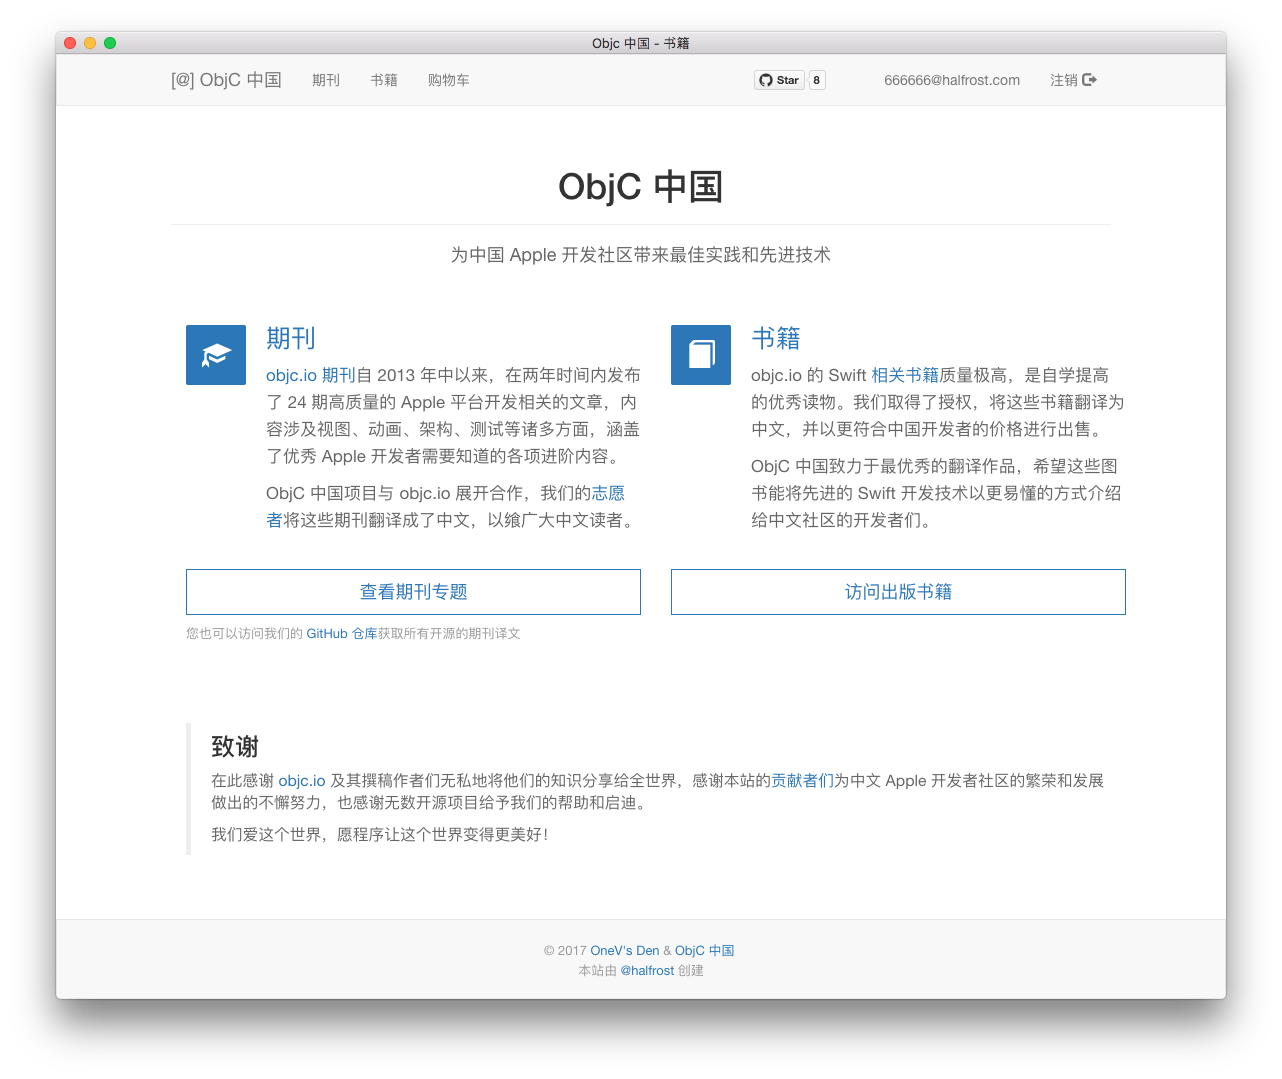Open the GitHub star count badge showing 8
Screen dimensions: 1282x1079
[x=817, y=80]
